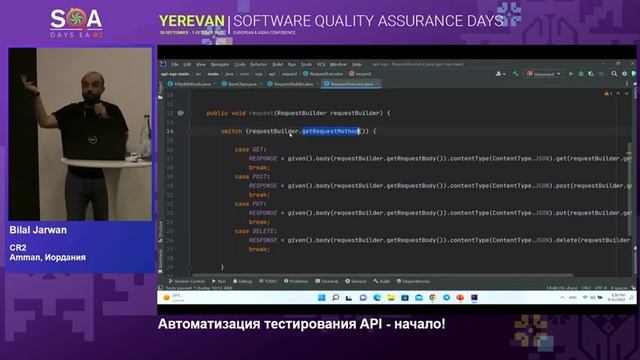Screen dimensions: 640x360
Task: Click the Search Everywhere magnifier icon
Action: pos(614,74)
